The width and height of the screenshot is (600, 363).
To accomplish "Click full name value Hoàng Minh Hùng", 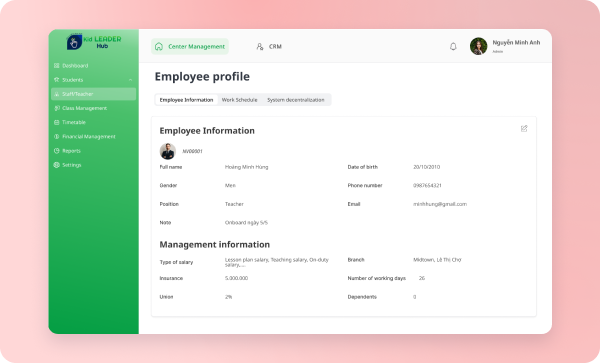I will (246, 167).
